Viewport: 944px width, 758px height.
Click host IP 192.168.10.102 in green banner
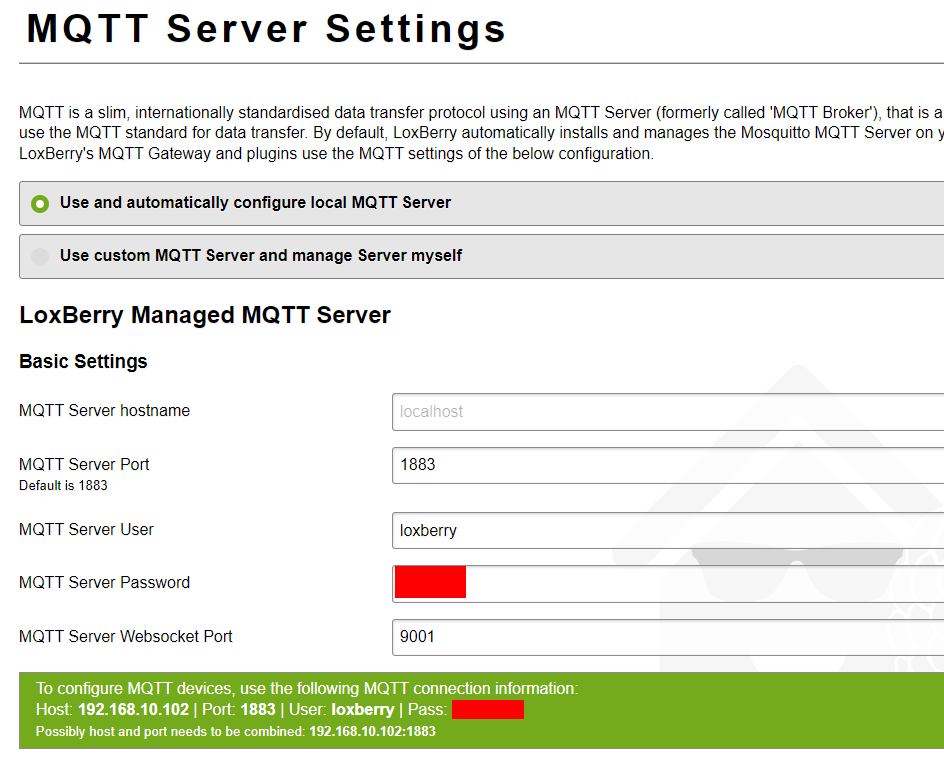[133, 710]
